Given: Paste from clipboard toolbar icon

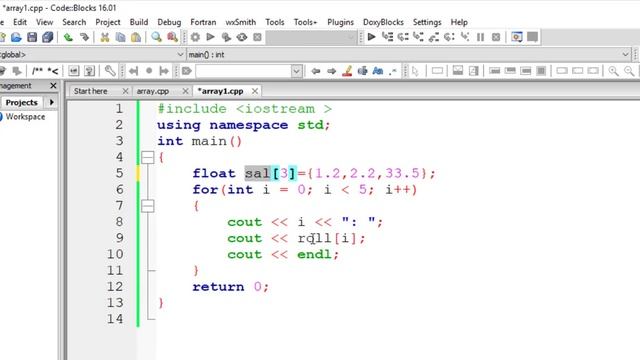Looking at the screenshot, I should point(136,38).
